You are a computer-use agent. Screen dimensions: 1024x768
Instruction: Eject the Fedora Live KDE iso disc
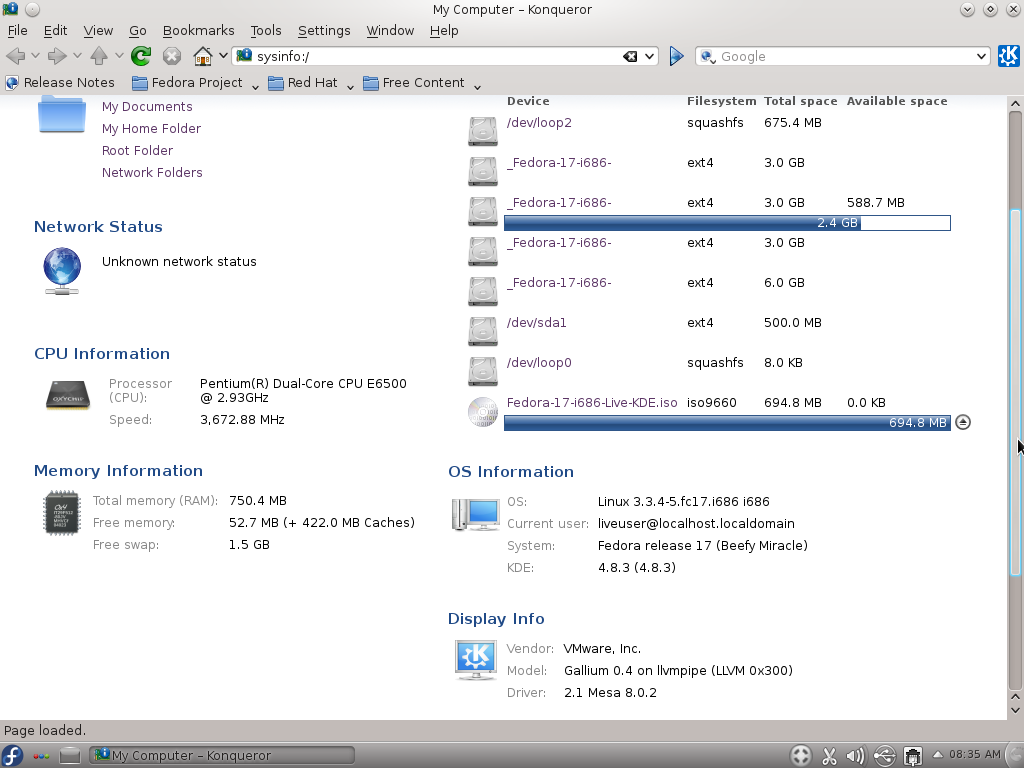point(963,423)
